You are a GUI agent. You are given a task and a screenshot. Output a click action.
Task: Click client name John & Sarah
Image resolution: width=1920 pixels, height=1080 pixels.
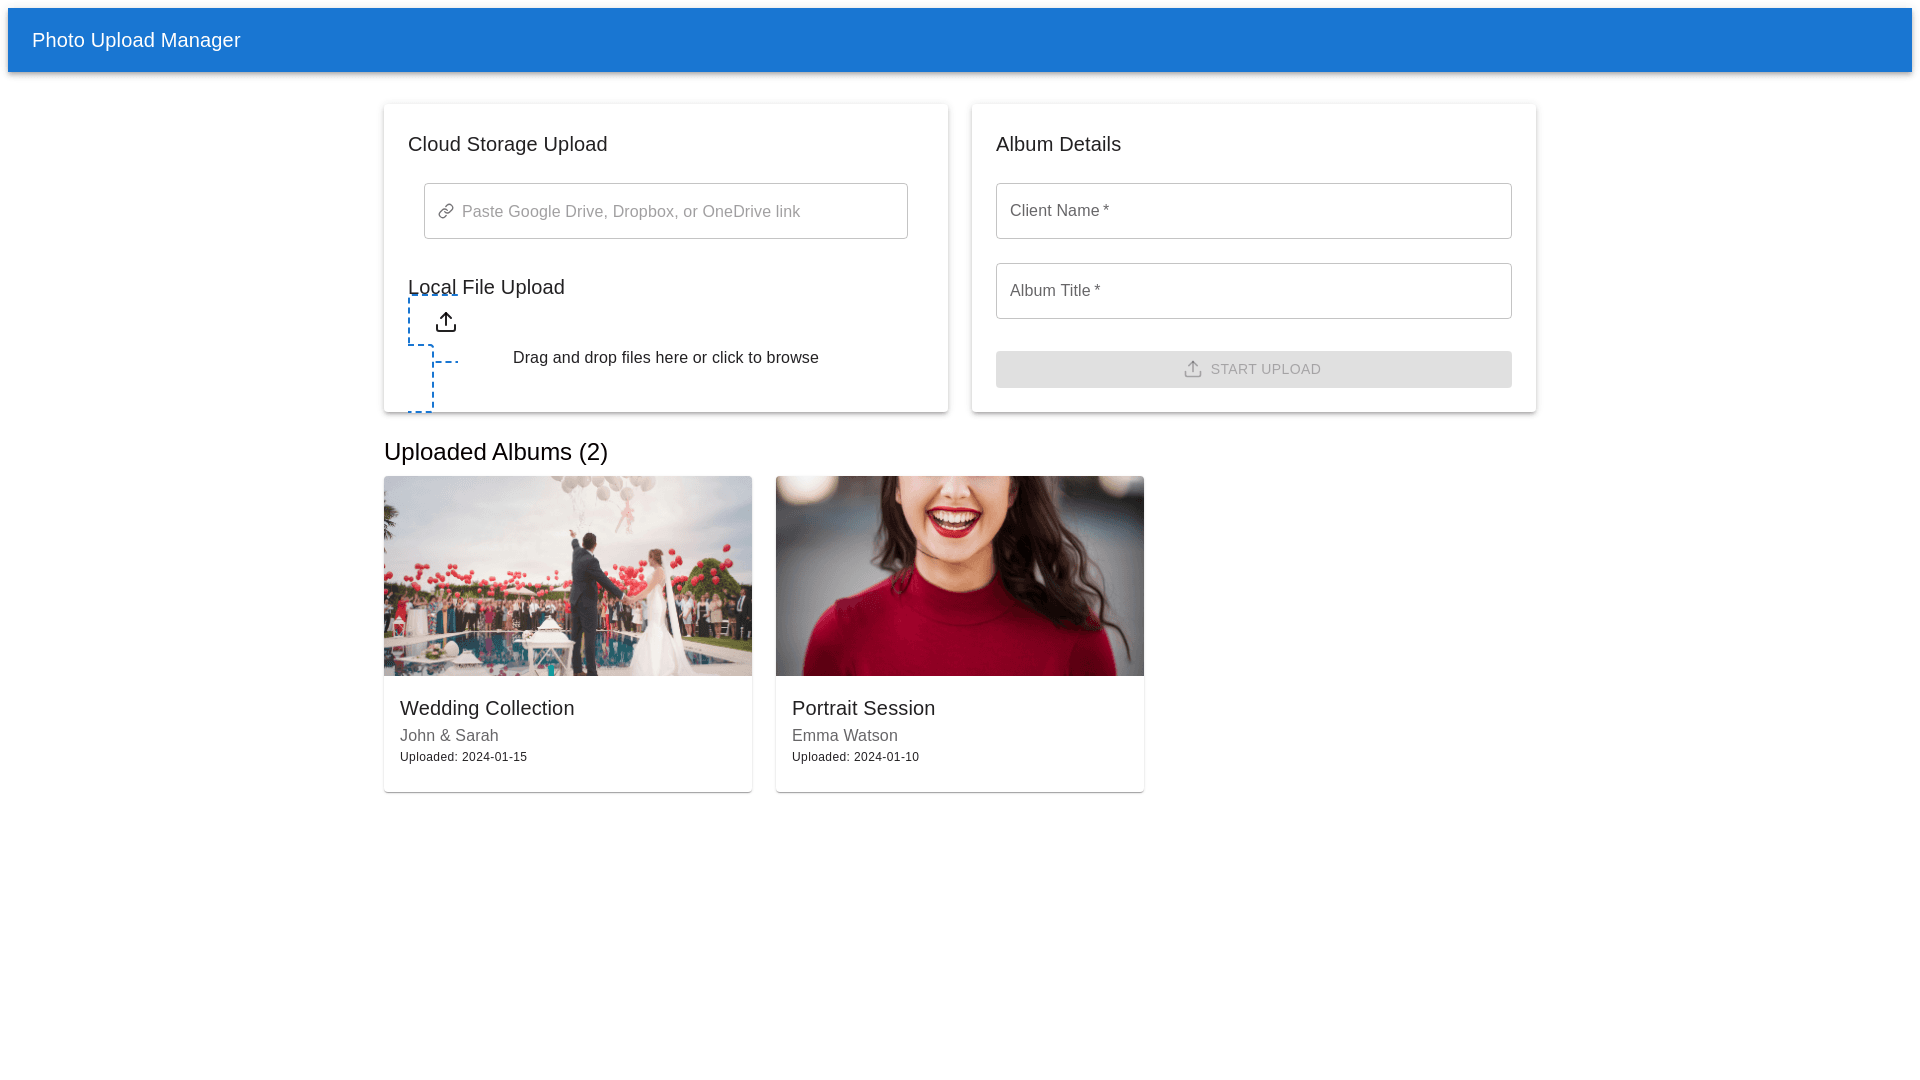449,736
